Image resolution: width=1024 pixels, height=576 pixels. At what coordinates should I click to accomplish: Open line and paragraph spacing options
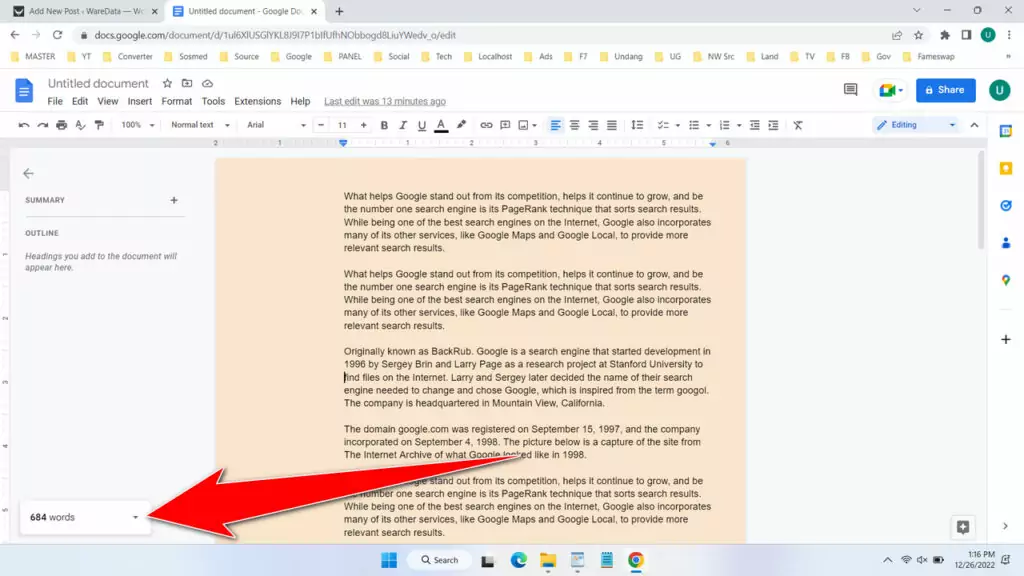point(637,125)
